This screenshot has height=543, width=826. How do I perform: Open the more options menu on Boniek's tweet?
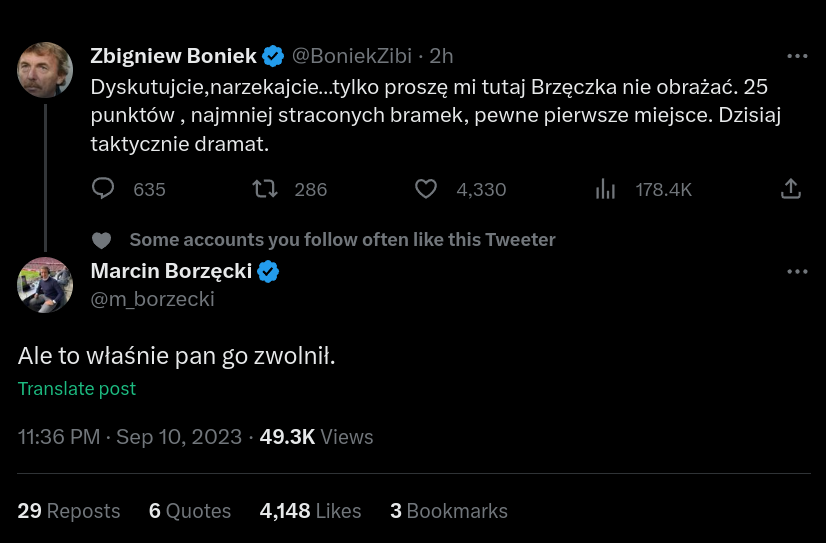pyautogui.click(x=797, y=56)
